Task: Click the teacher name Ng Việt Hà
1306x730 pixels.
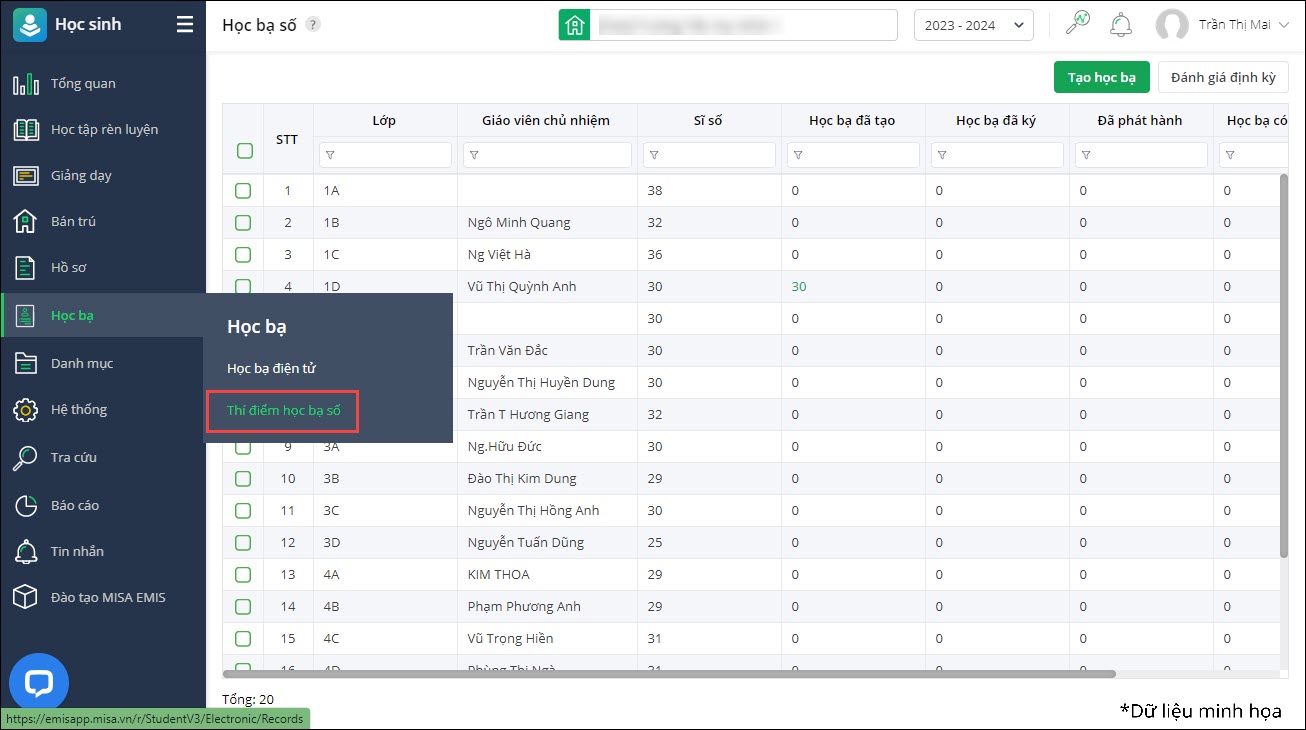Action: click(x=499, y=254)
